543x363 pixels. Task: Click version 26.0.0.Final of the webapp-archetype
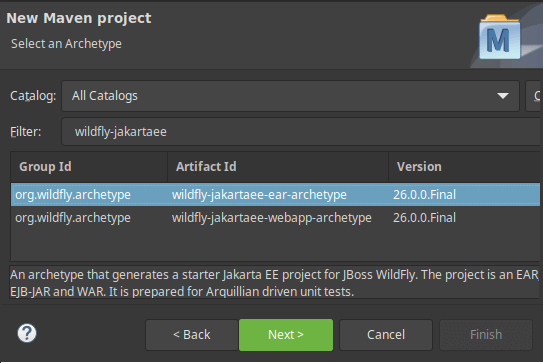[x=425, y=218]
